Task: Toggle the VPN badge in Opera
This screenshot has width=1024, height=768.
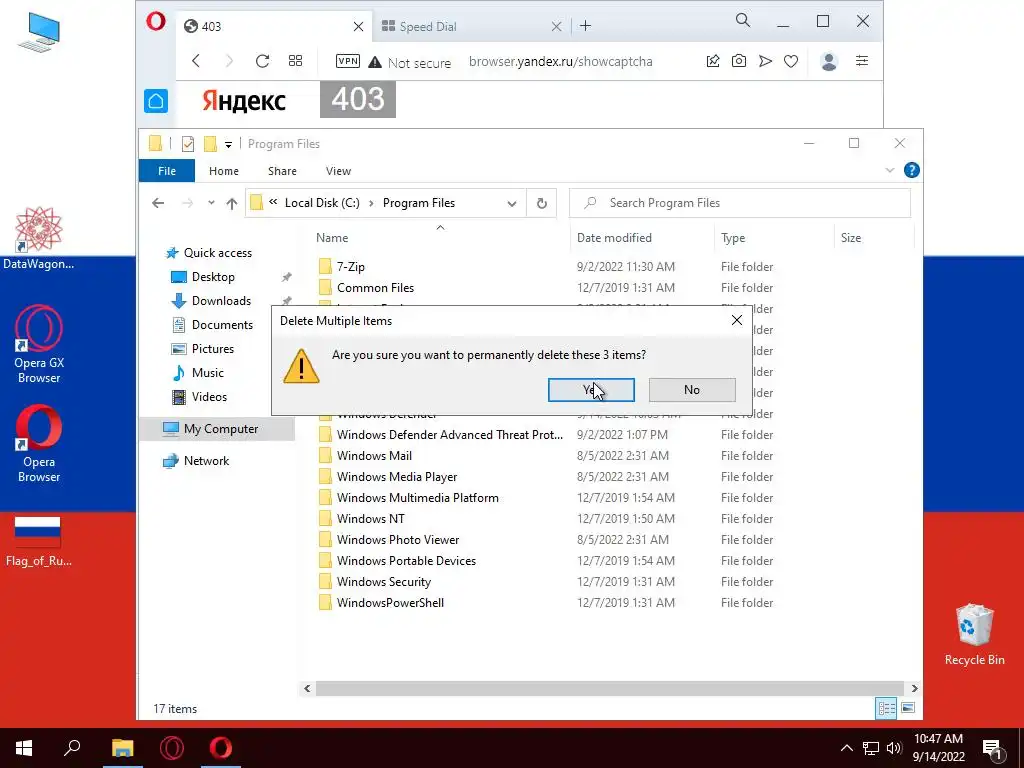Action: [347, 61]
